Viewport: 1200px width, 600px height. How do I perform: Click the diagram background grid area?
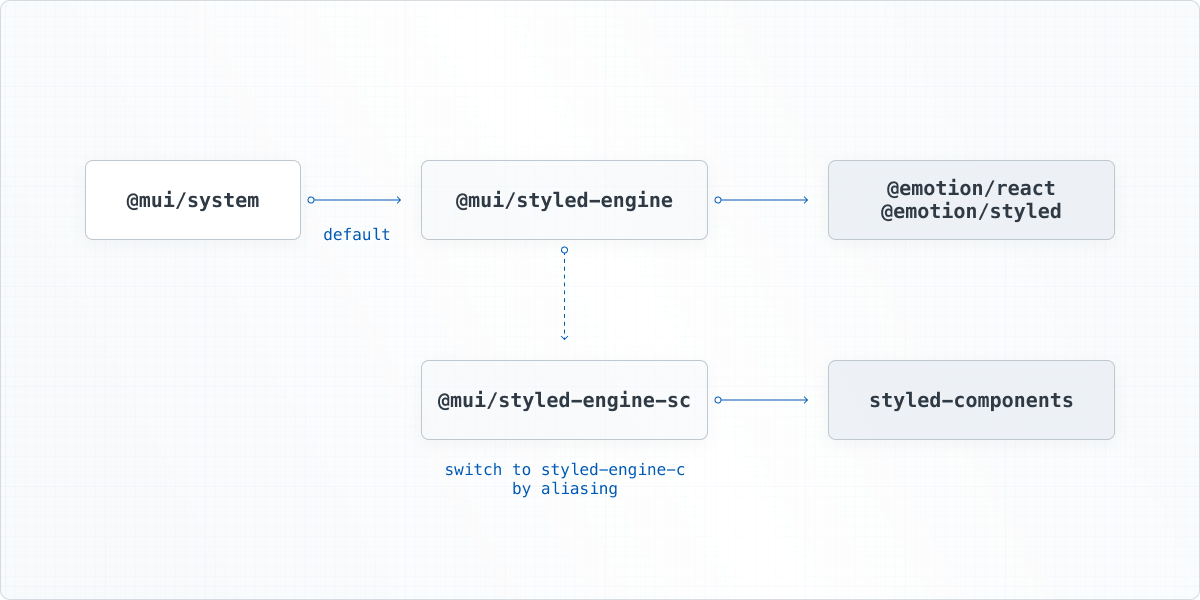point(200,520)
